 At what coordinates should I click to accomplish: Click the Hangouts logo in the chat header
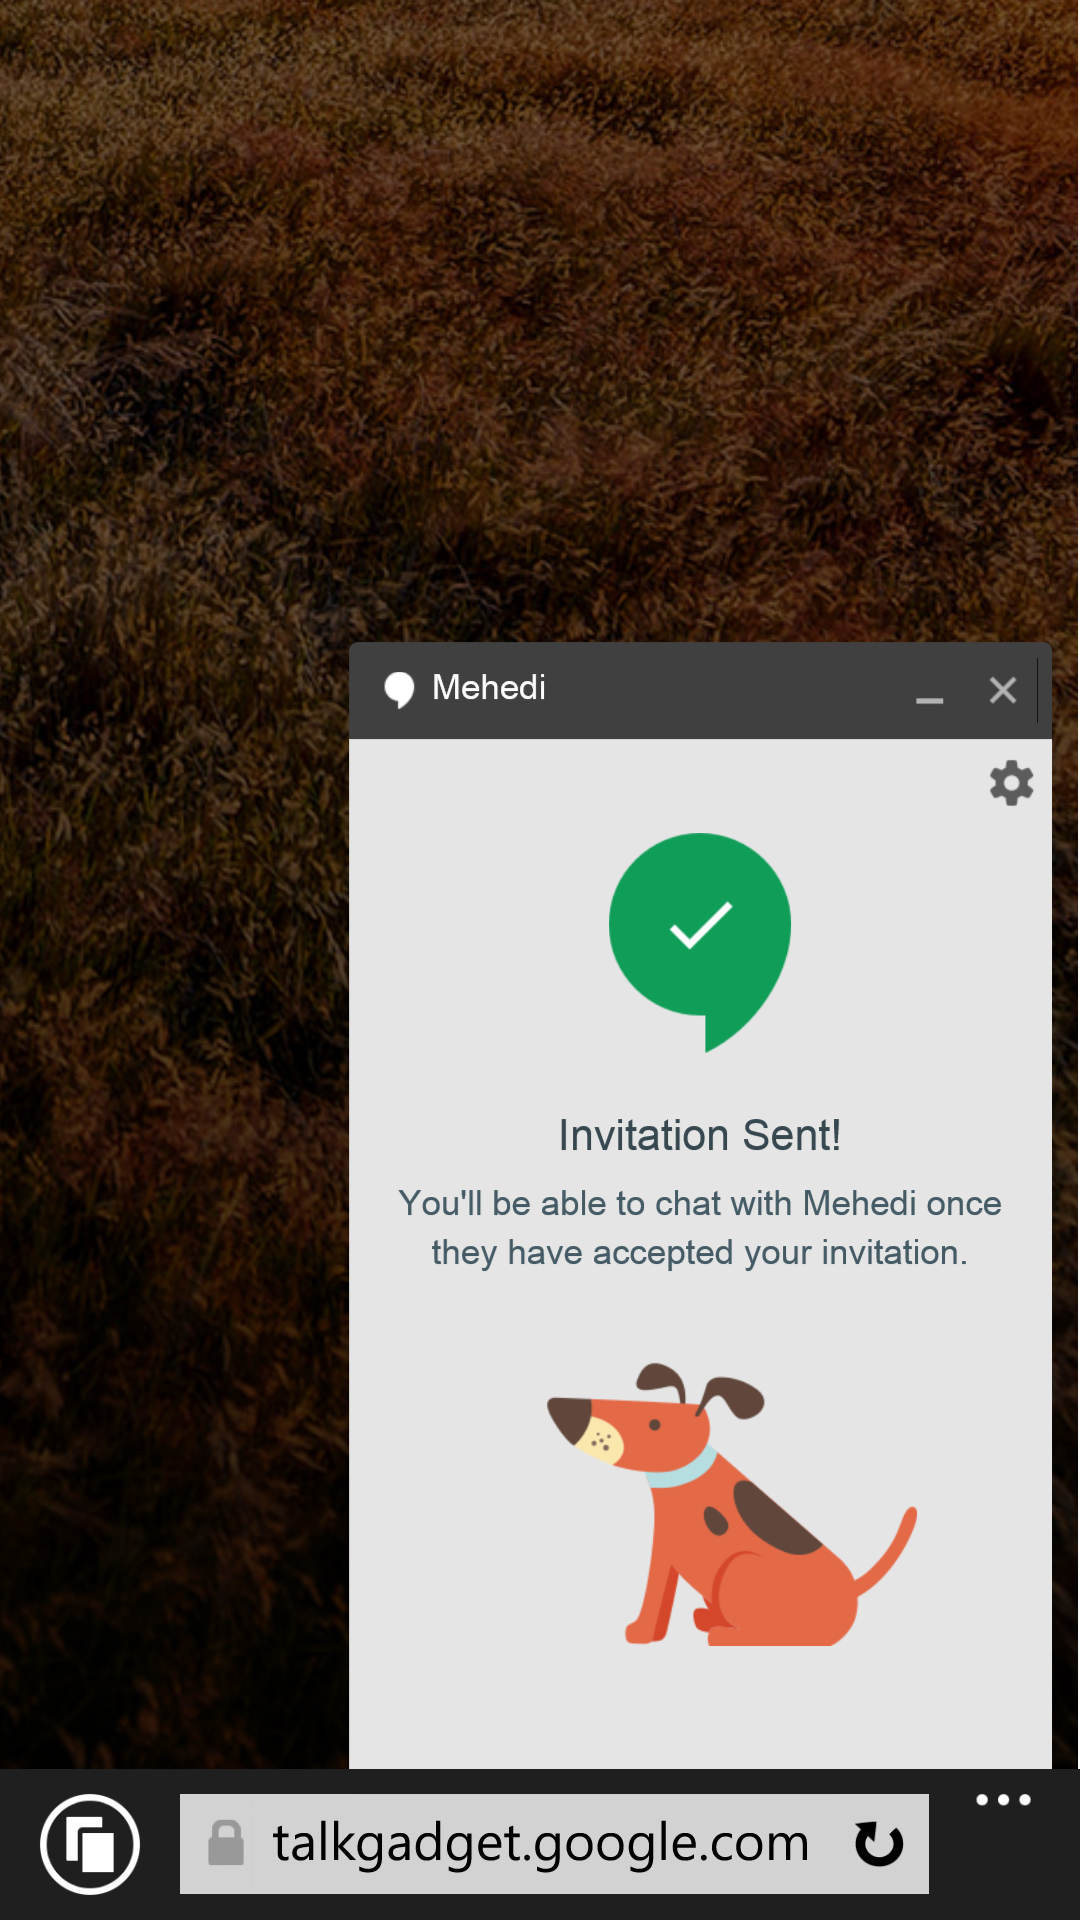pyautogui.click(x=399, y=689)
